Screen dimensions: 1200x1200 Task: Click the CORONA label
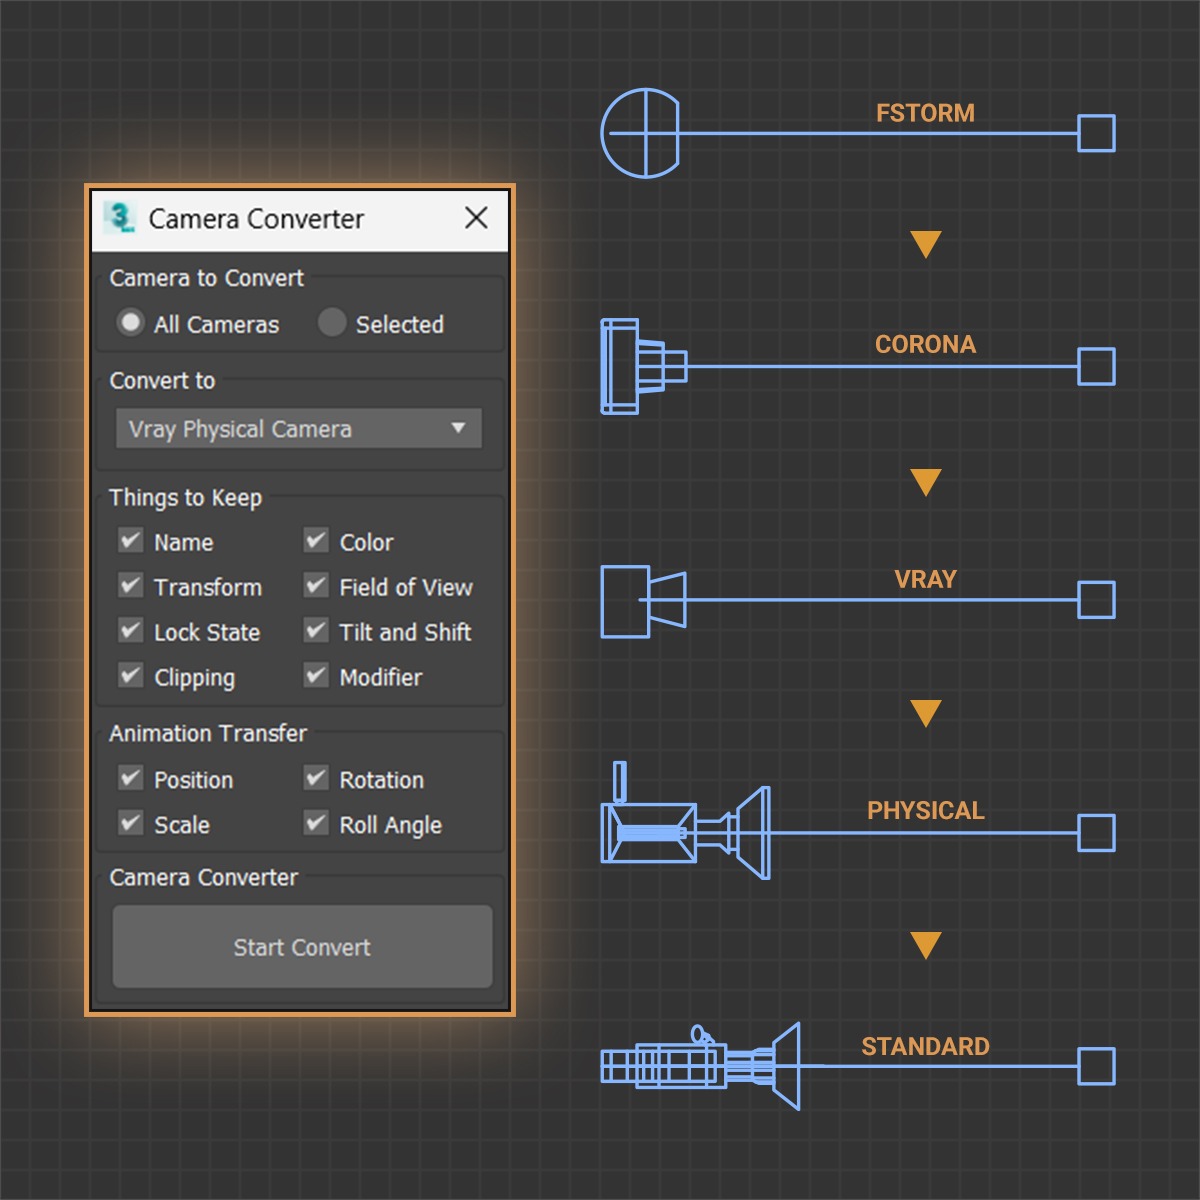[925, 344]
